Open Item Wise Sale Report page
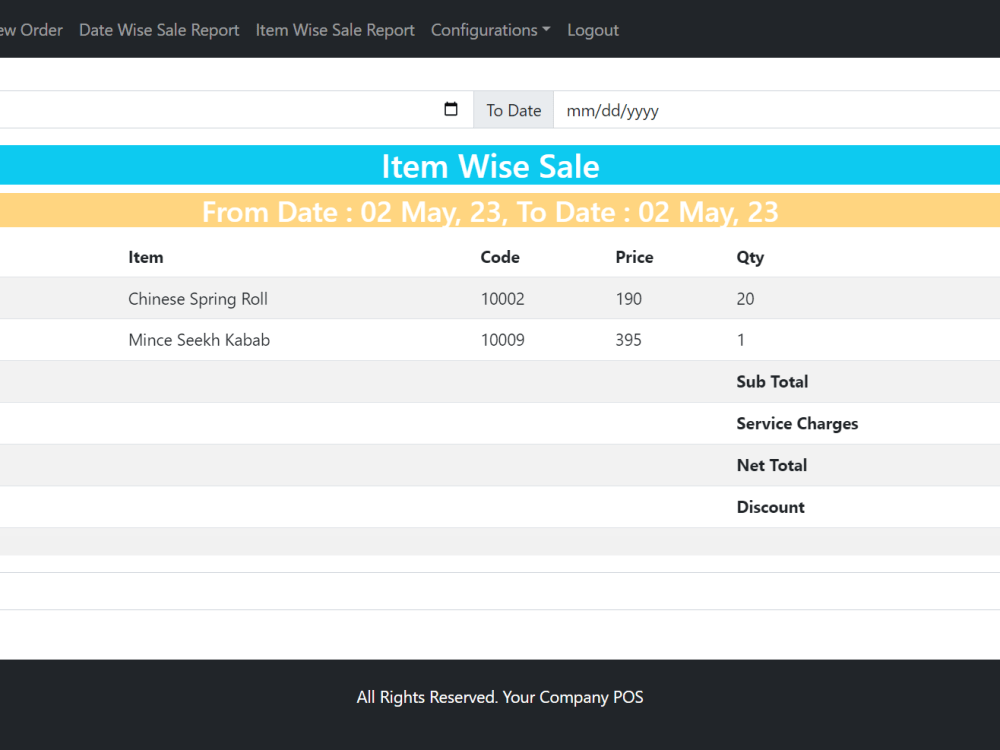This screenshot has height=750, width=1000. [x=335, y=30]
